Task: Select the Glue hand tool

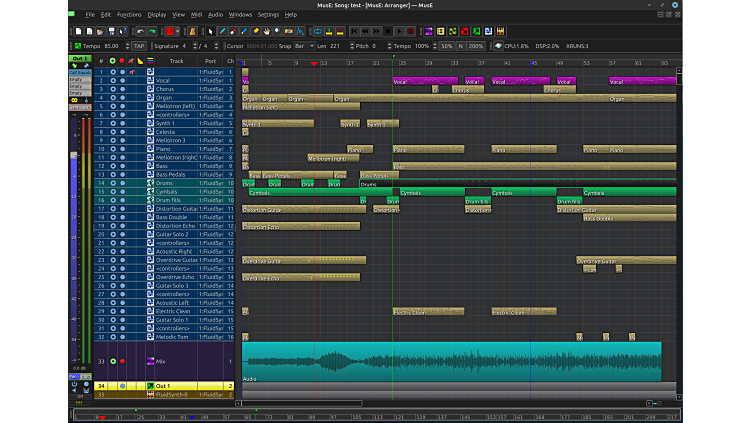Action: coord(269,31)
